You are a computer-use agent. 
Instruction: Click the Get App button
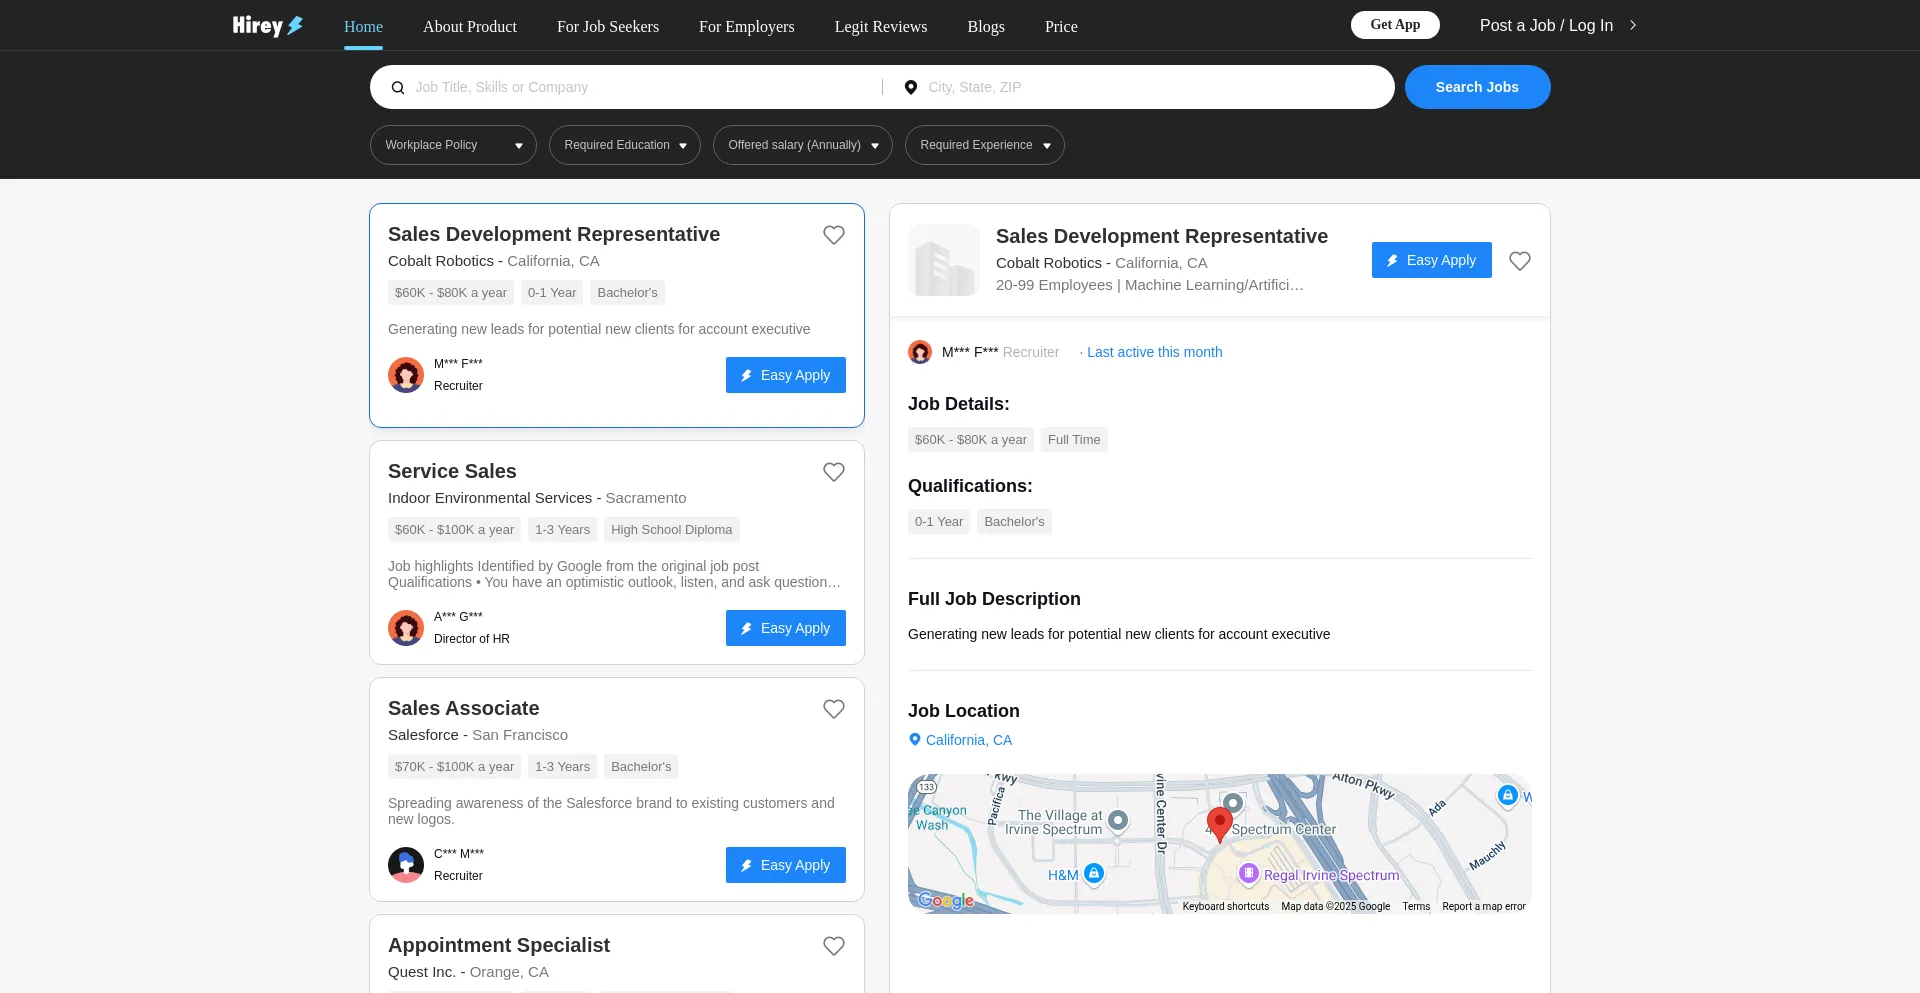coord(1395,25)
